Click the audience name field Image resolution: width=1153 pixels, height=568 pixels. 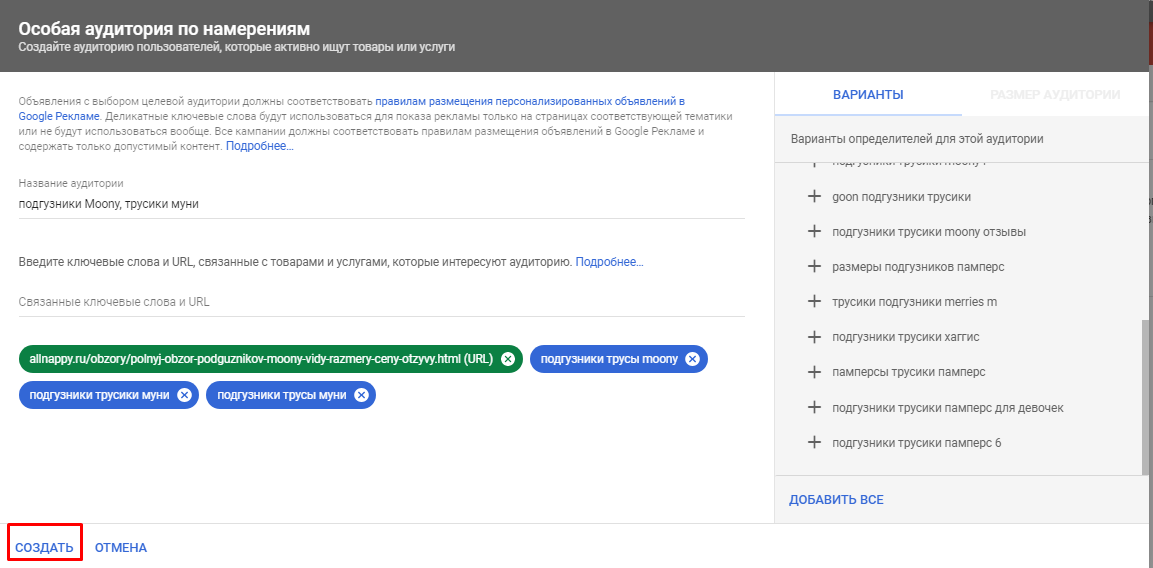click(380, 204)
